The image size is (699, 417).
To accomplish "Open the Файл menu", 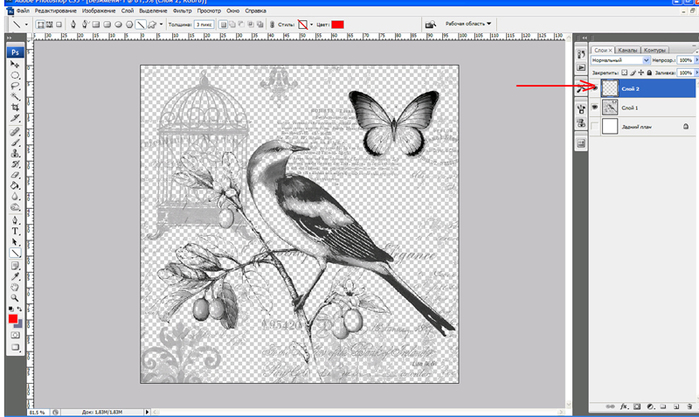I will [x=23, y=11].
